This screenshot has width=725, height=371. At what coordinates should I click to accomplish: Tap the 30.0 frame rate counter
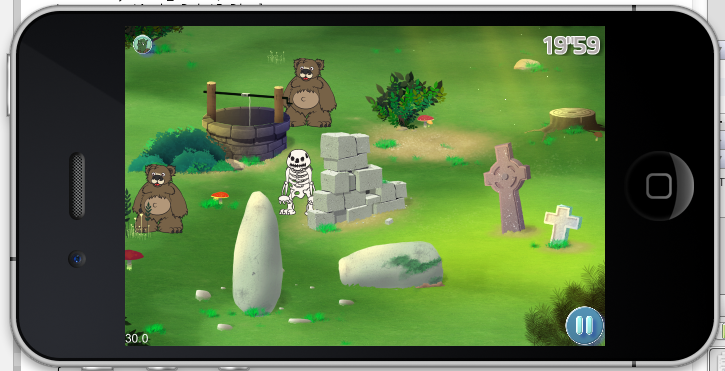click(x=137, y=339)
